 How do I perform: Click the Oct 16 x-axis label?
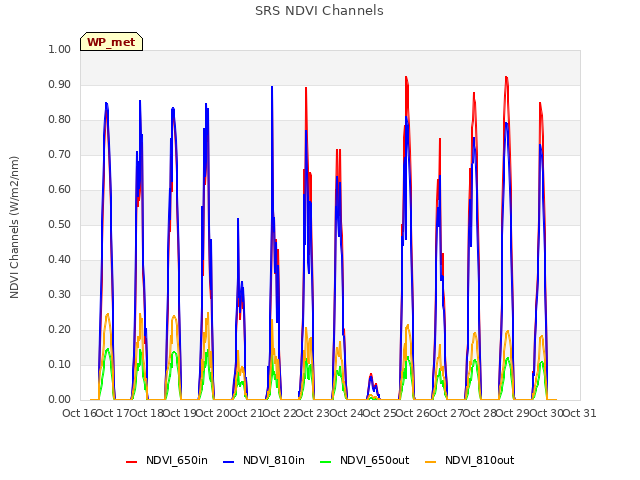pyautogui.click(x=79, y=413)
